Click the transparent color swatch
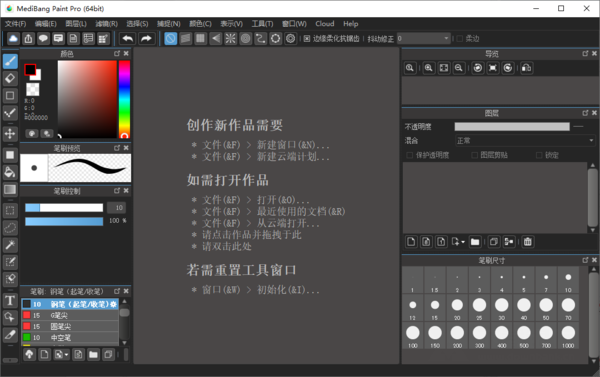This screenshot has height=377, width=600. pos(33,90)
